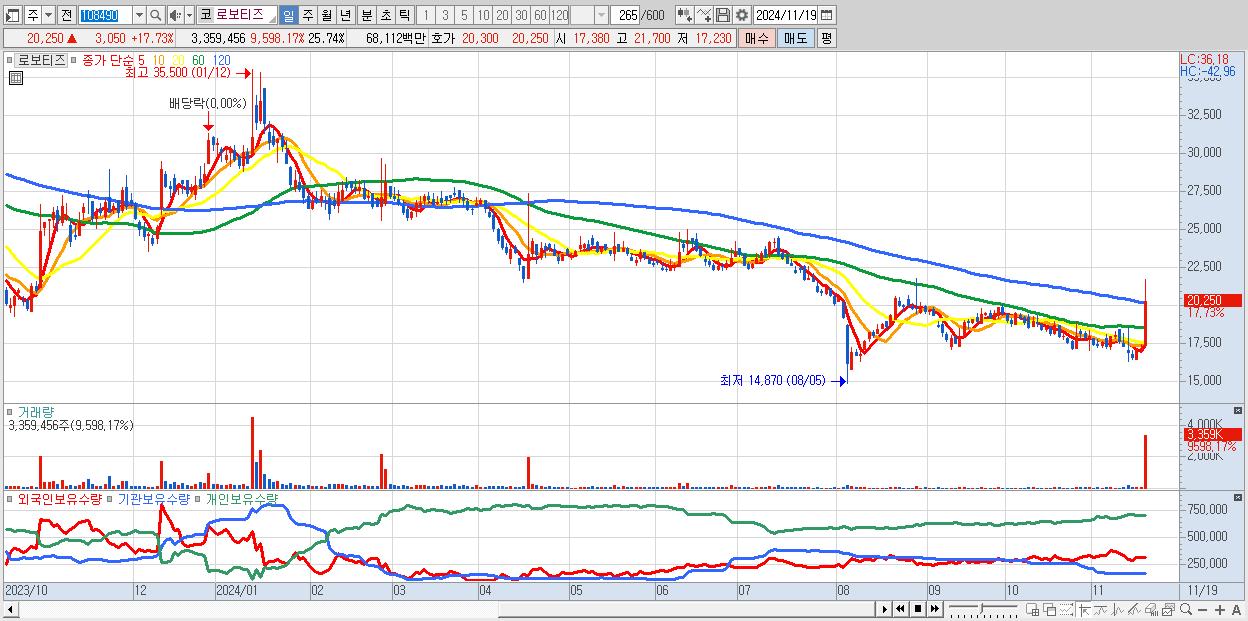
Task: Play the chart replay
Action: pyautogui.click(x=885, y=609)
